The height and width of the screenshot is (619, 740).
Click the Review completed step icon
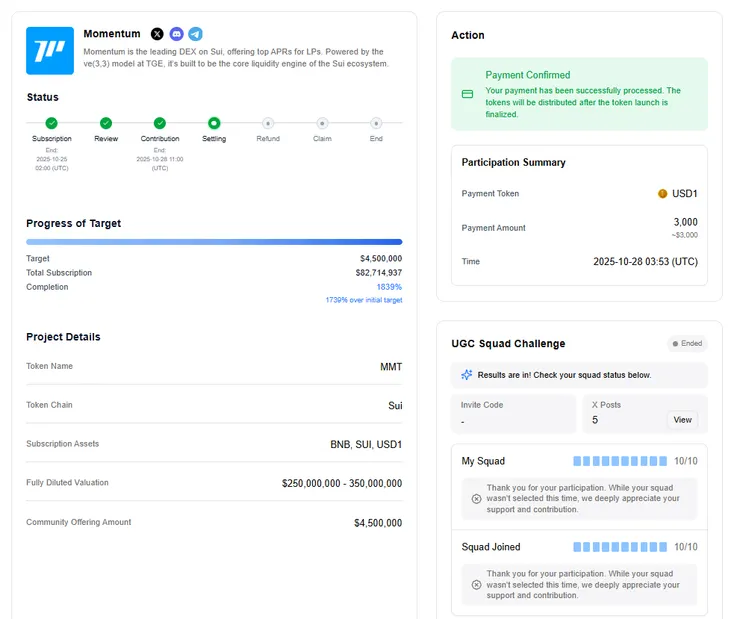pos(106,123)
